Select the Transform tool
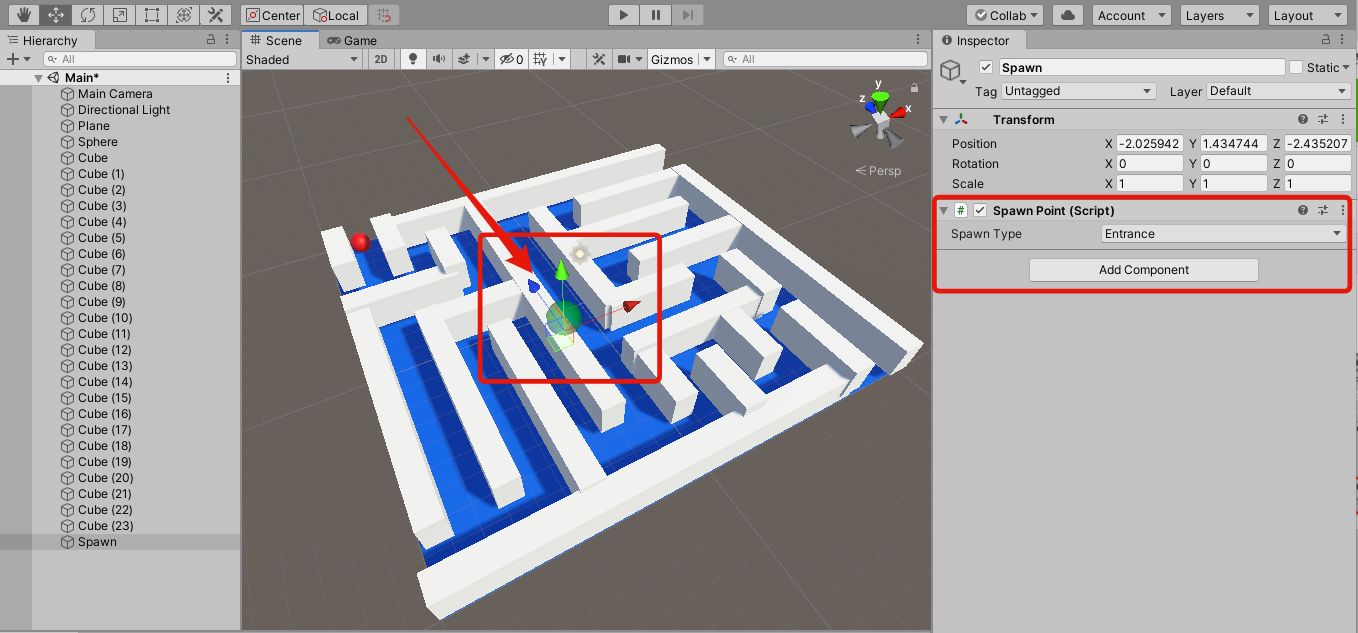The image size is (1358, 633). (182, 15)
